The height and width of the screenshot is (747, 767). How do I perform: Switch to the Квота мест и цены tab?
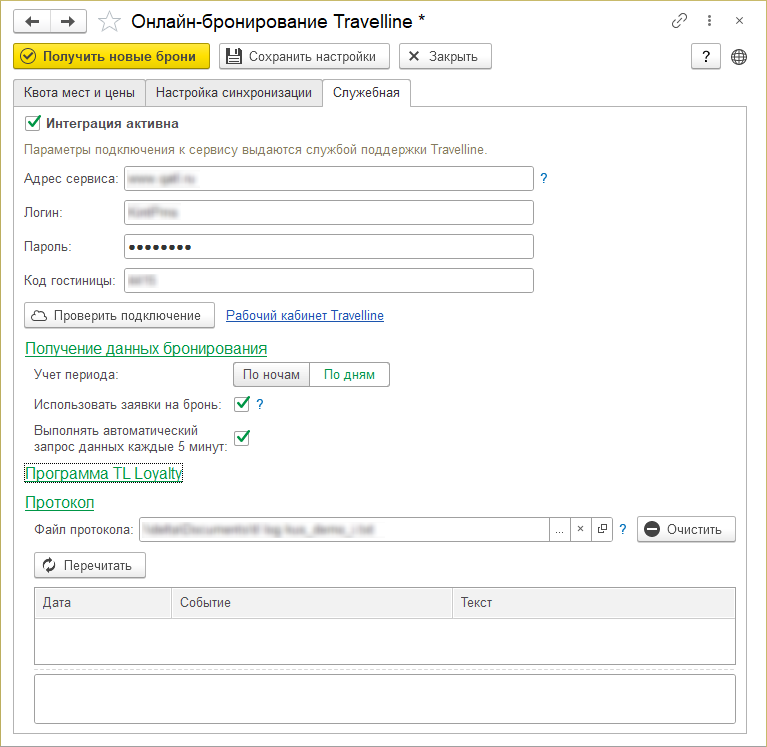(79, 92)
